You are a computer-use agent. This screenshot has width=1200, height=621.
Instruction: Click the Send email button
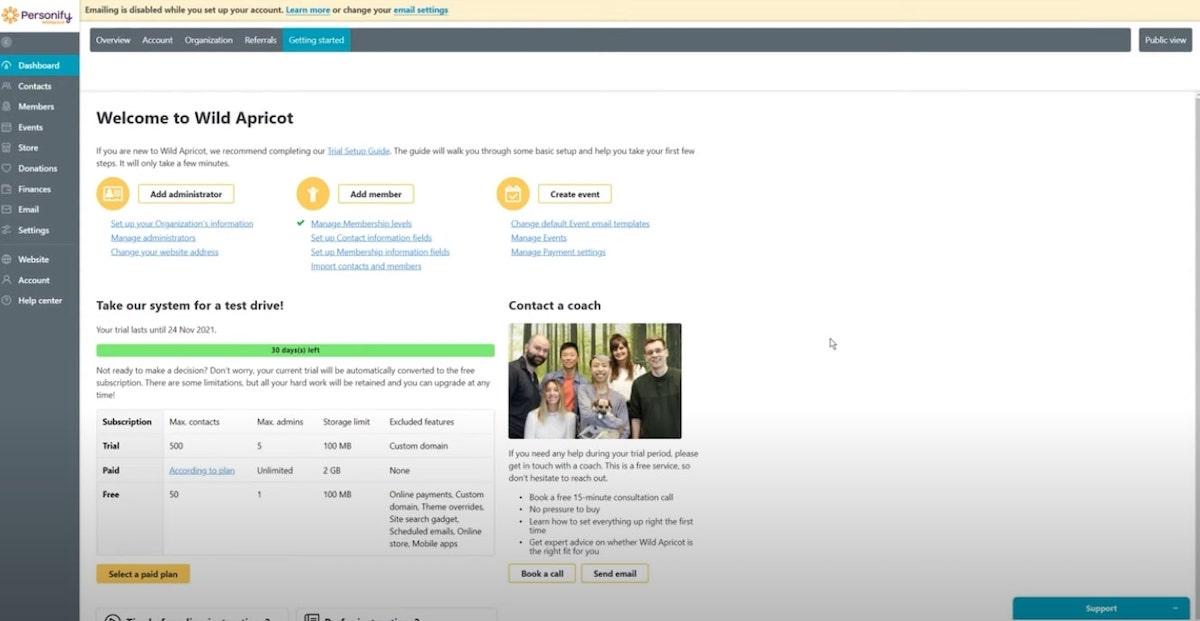(x=615, y=573)
